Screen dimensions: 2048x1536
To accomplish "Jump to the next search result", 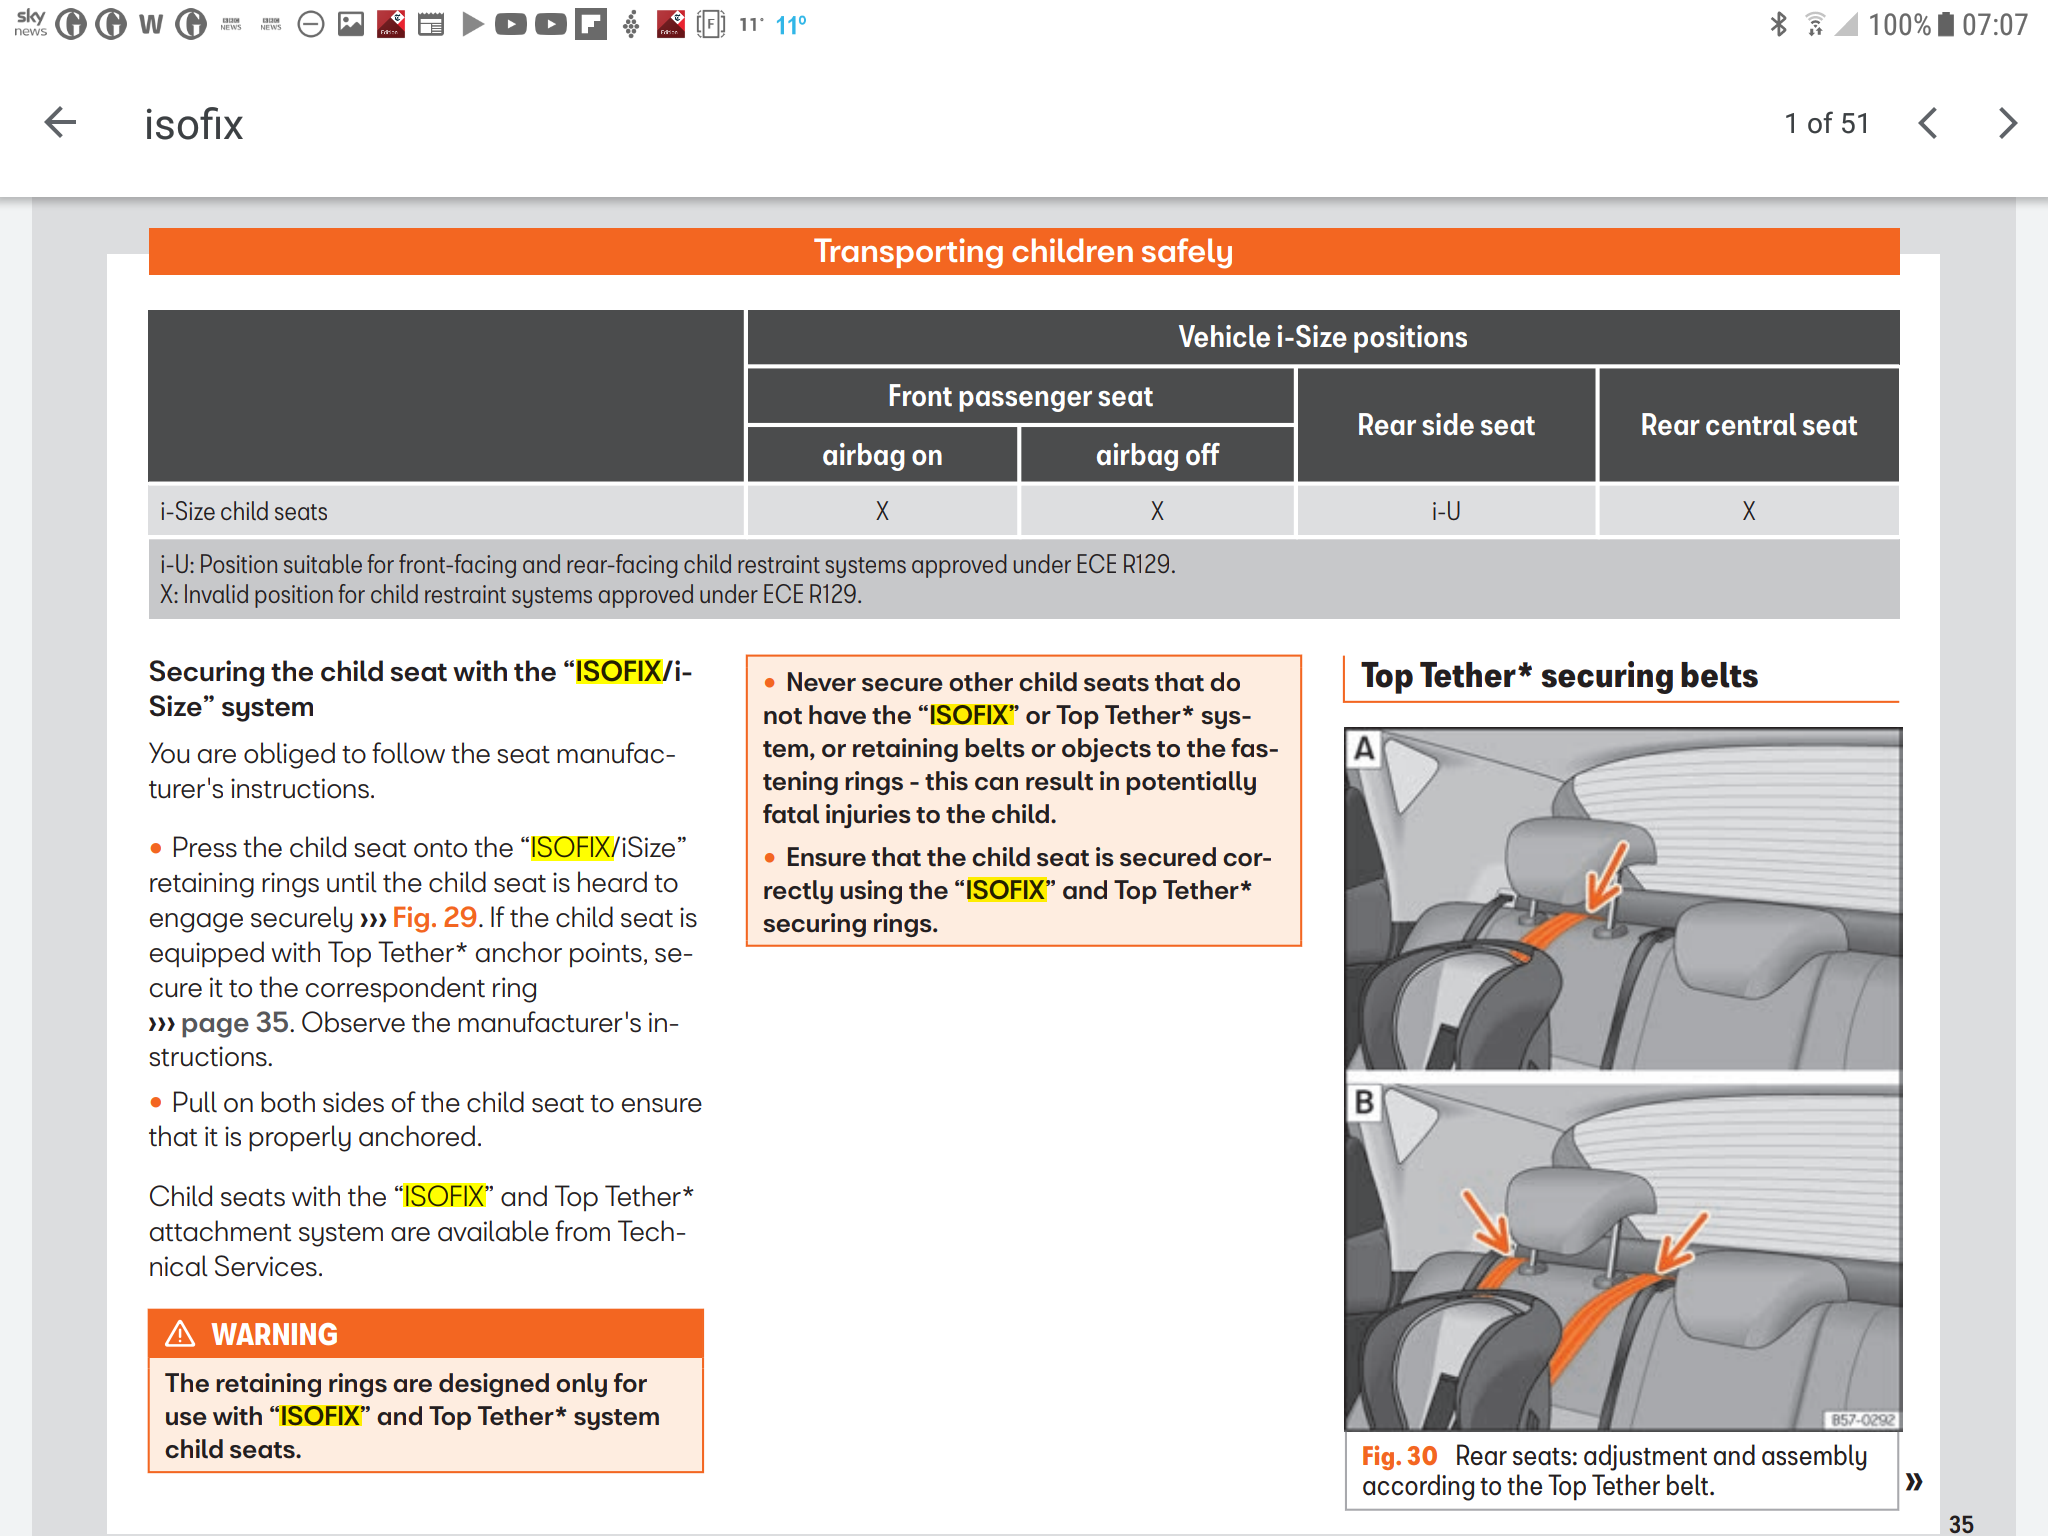I will 2006,123.
